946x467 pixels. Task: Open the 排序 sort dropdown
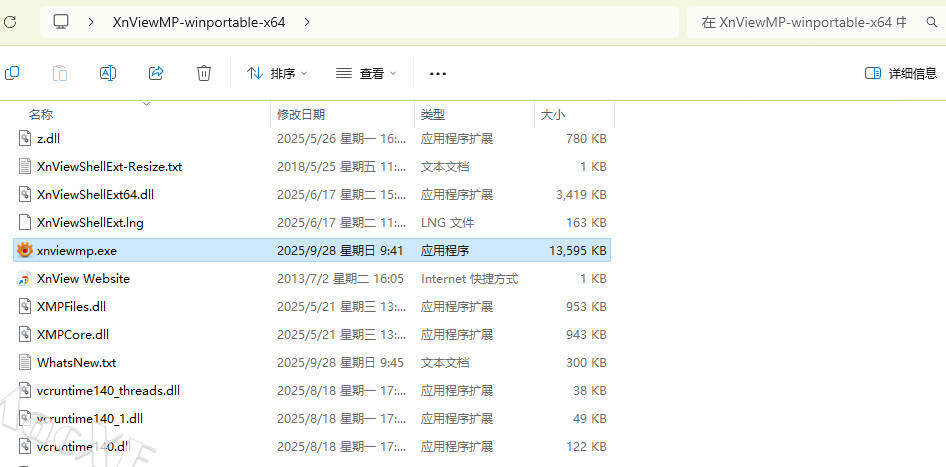[x=277, y=74]
